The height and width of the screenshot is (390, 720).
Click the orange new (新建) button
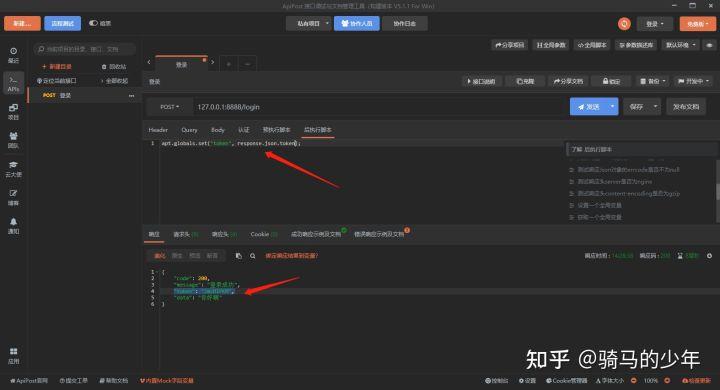click(x=22, y=23)
